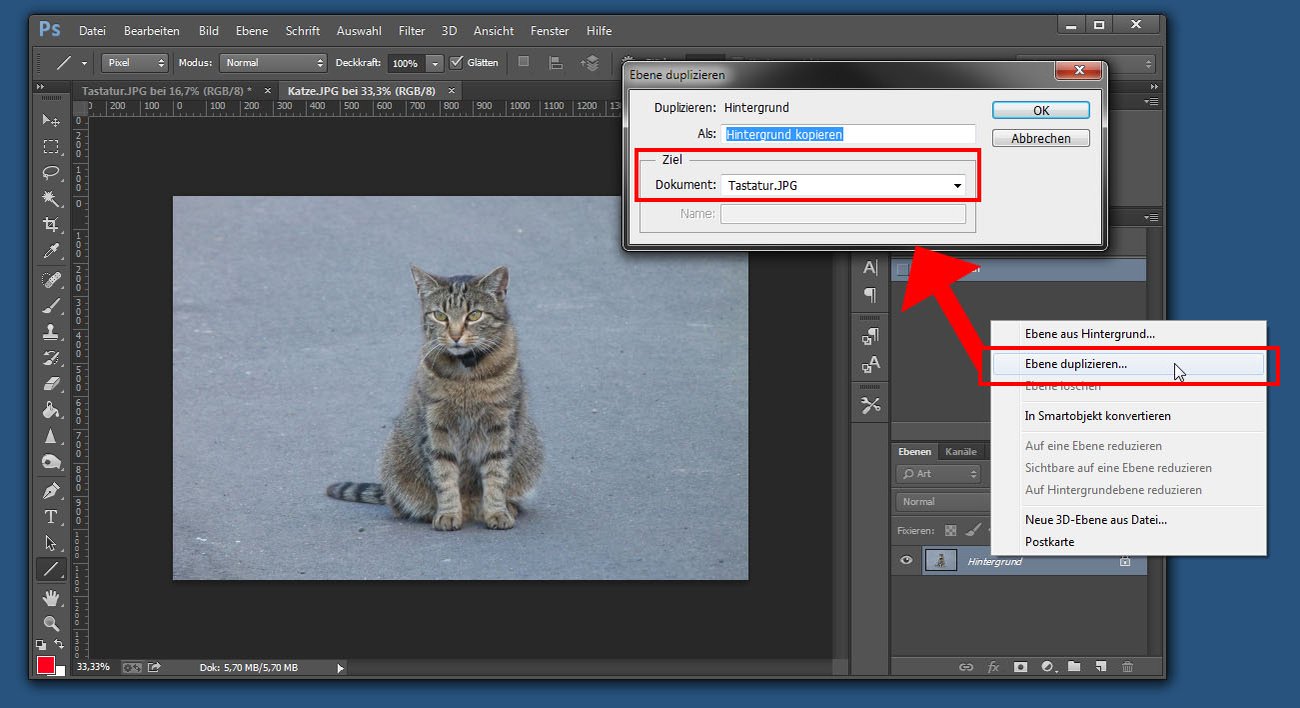Hide the Hintergrund layer
This screenshot has height=708, width=1300.
coord(905,561)
